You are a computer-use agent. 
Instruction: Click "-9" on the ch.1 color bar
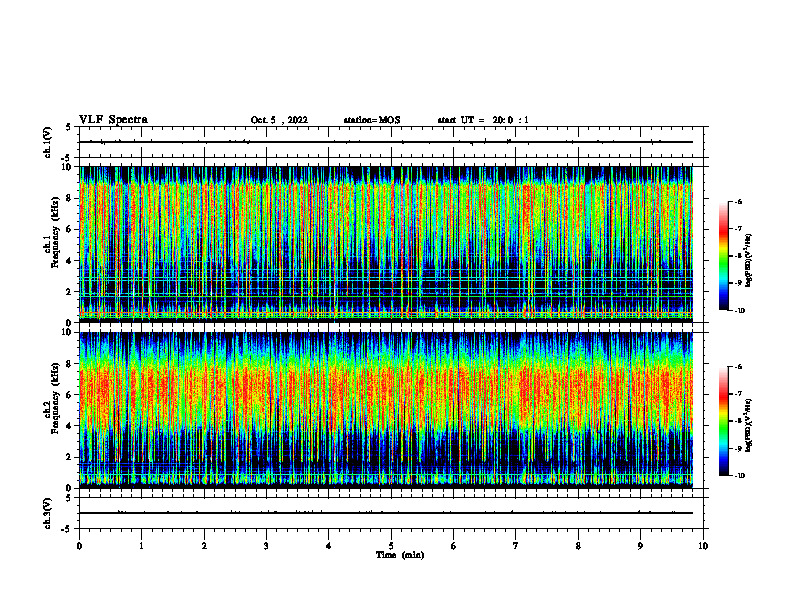click(x=738, y=283)
